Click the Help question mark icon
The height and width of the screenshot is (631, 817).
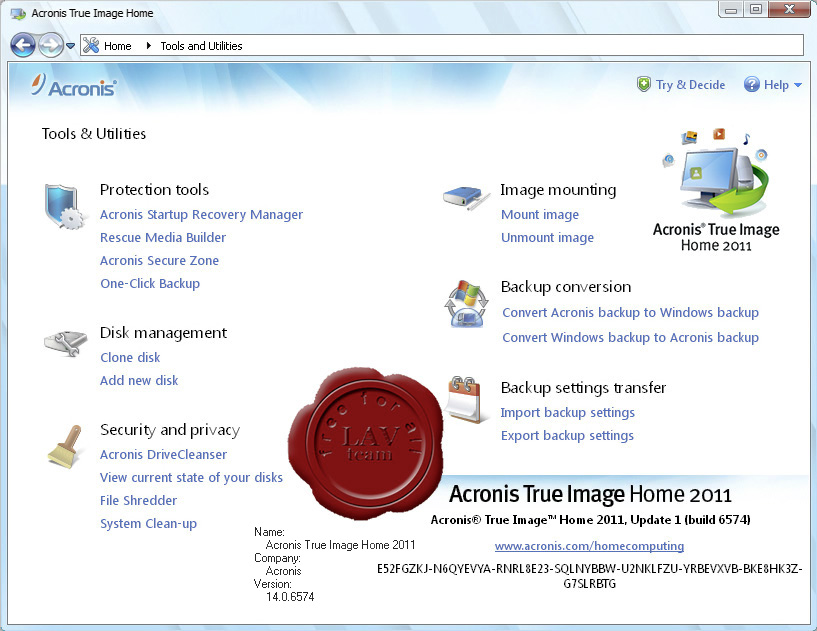751,84
